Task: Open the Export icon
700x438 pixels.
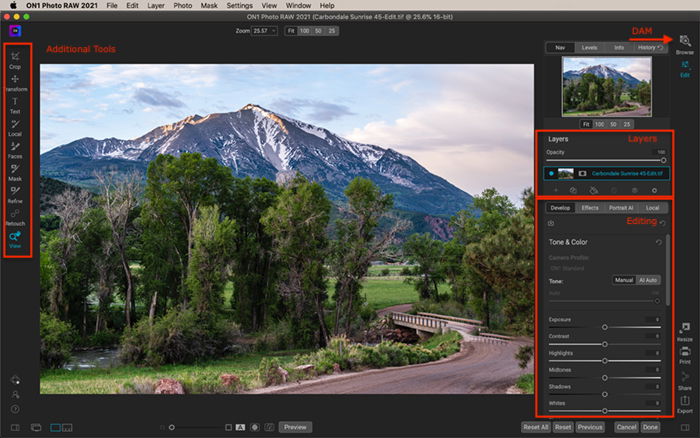Action: pyautogui.click(x=684, y=405)
